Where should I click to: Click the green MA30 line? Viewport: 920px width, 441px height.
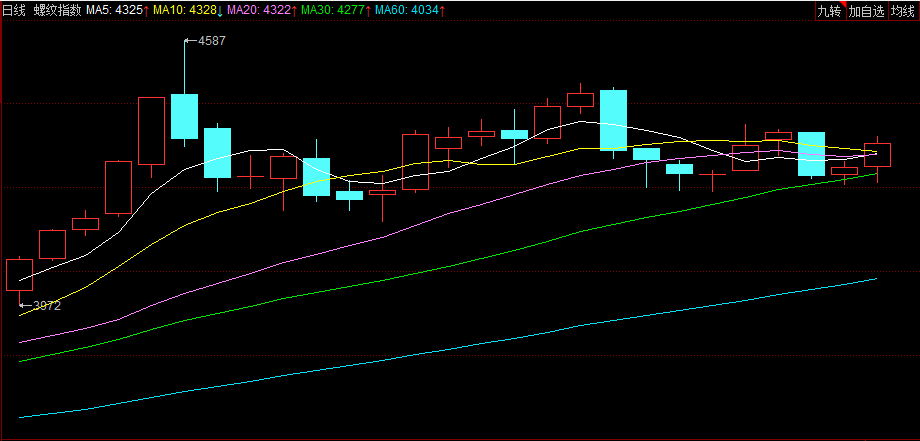tap(446, 265)
